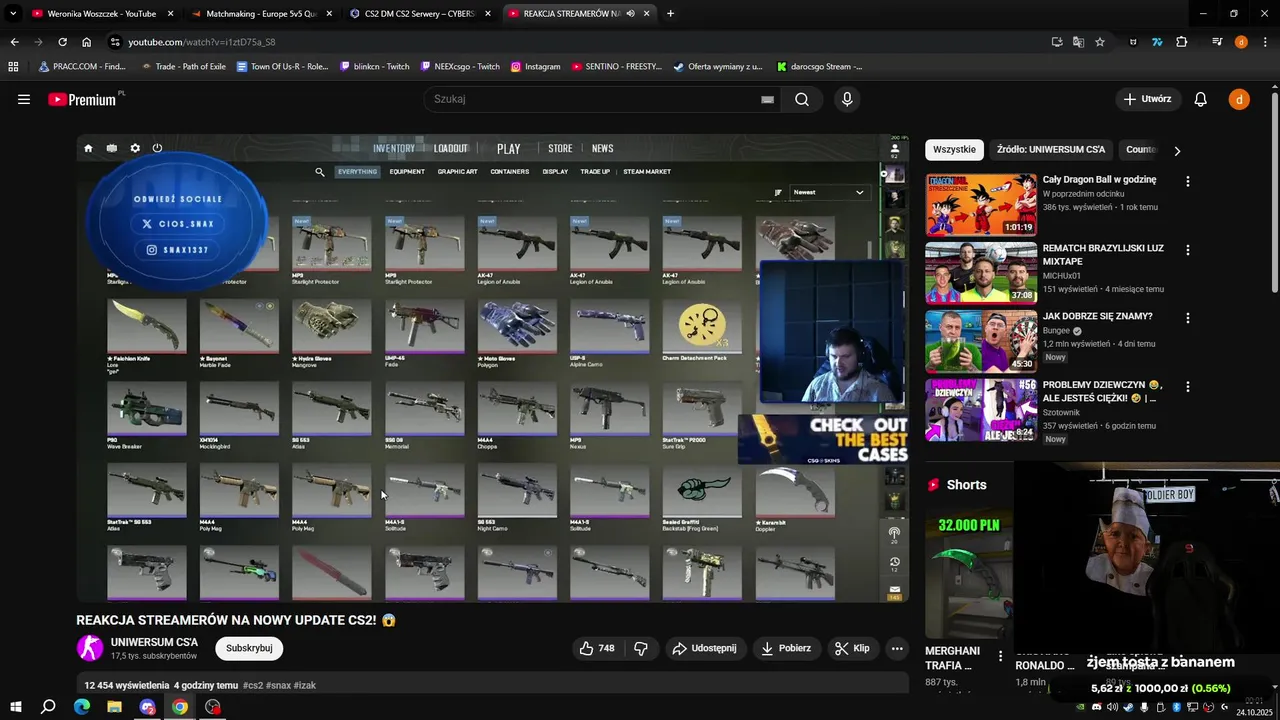Click the video player area

click(492, 368)
